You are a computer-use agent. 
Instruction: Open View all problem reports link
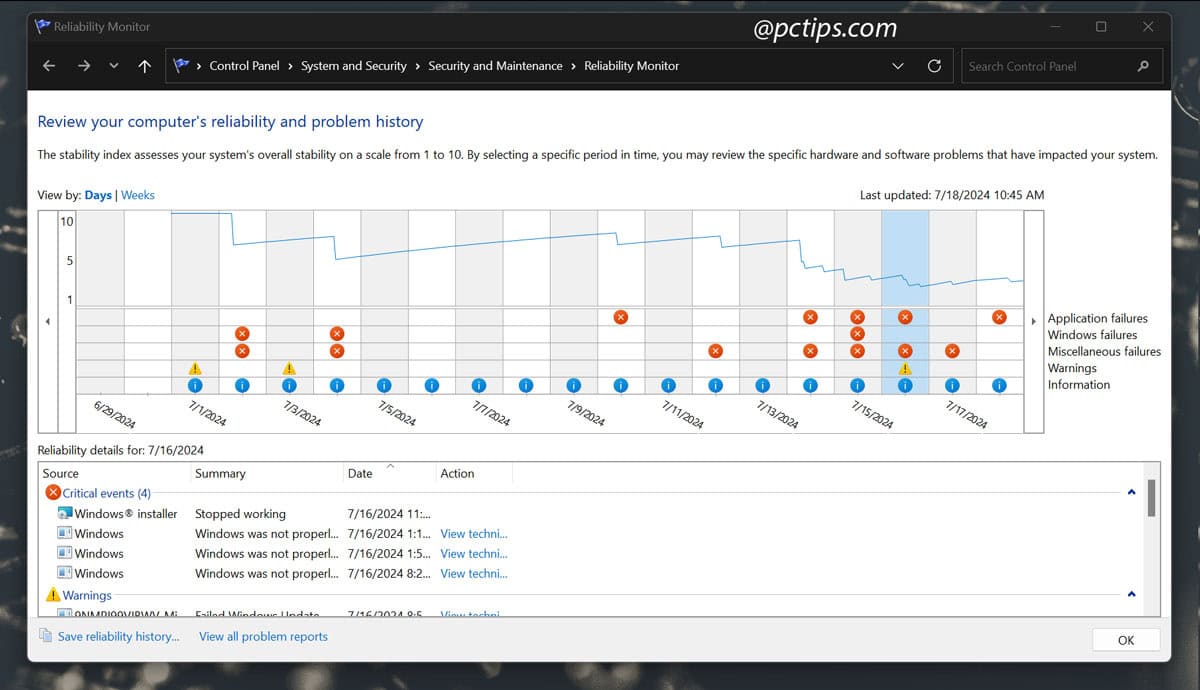263,636
